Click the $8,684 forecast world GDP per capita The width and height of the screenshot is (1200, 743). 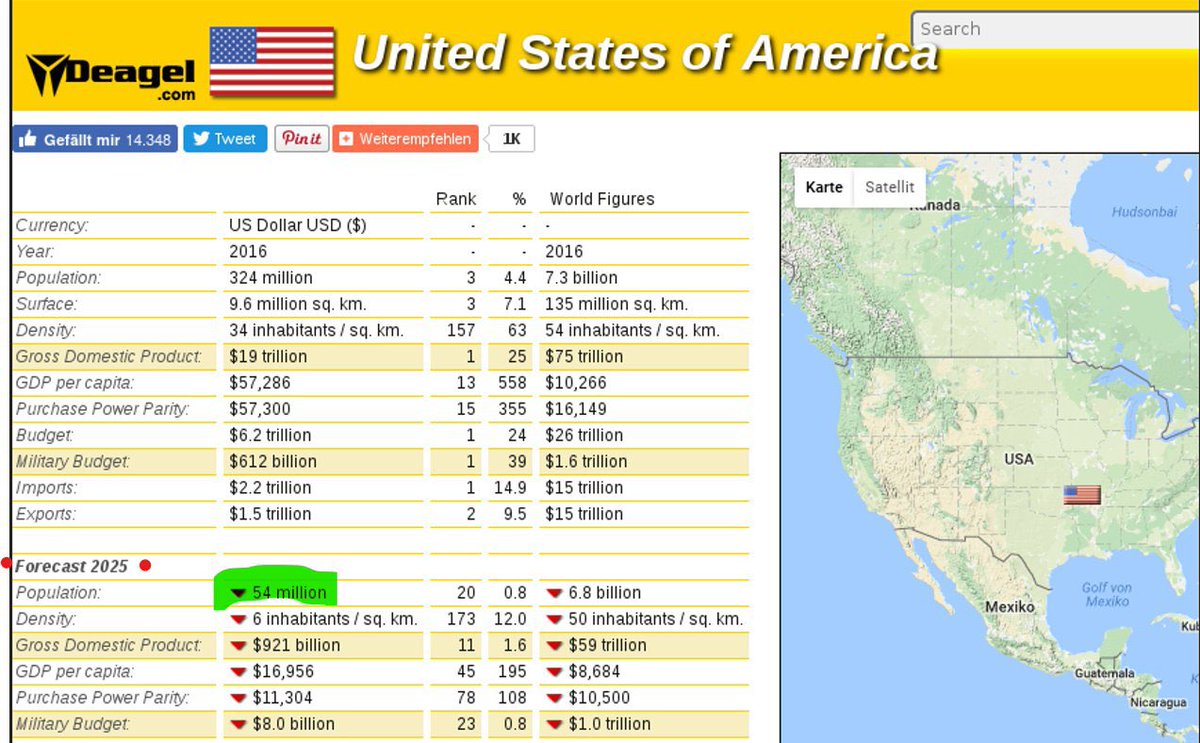594,671
